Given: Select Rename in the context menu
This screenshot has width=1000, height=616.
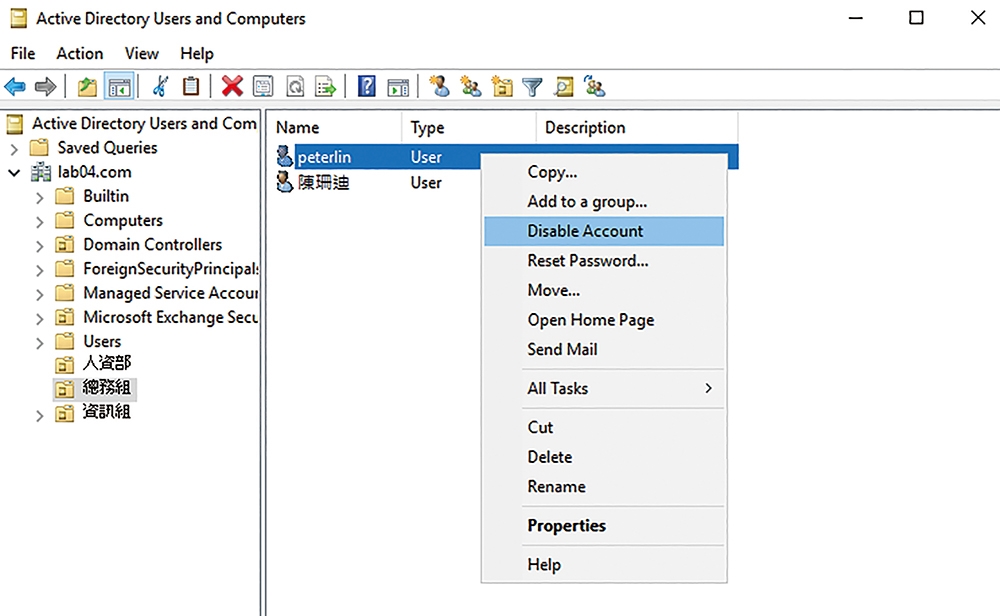Looking at the screenshot, I should (x=604, y=487).
